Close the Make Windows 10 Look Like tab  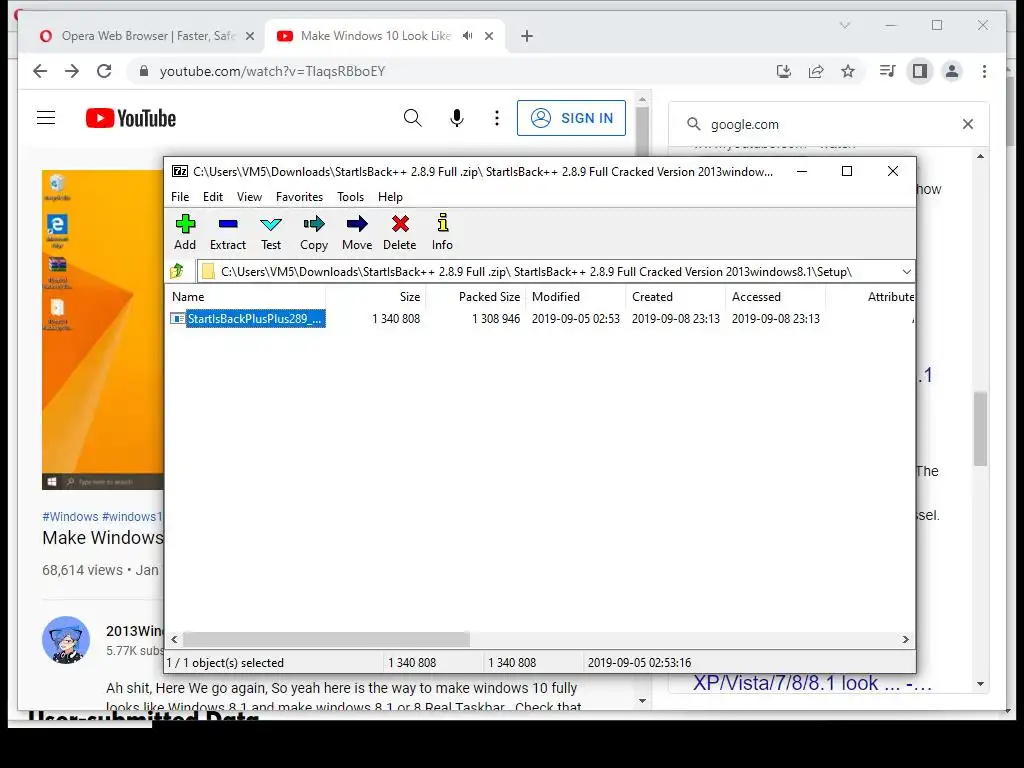[489, 37]
